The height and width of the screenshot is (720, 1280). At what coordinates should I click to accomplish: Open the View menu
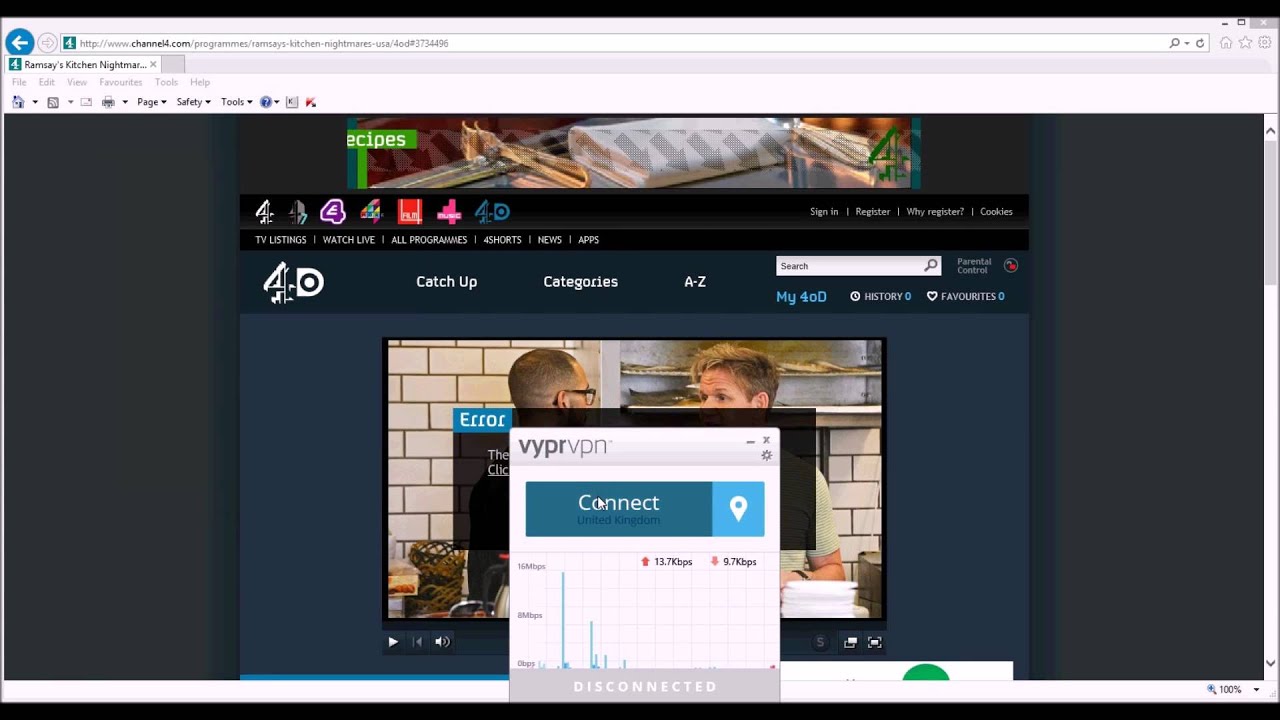click(x=77, y=82)
